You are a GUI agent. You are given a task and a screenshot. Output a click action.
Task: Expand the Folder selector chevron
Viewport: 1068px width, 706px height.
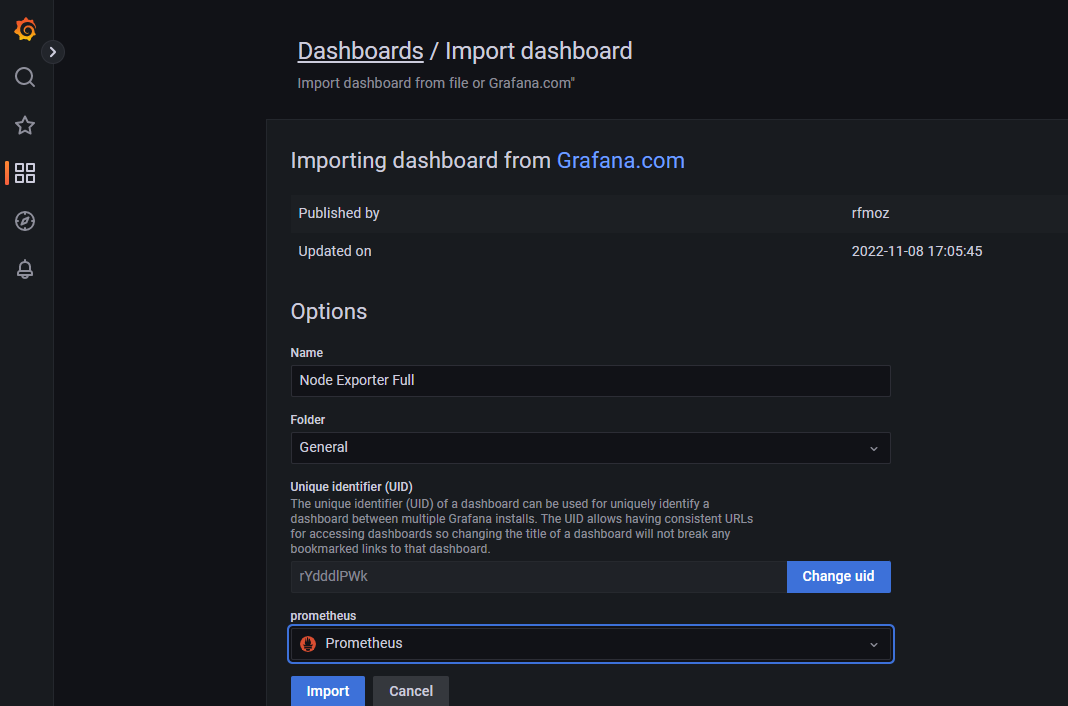point(874,448)
